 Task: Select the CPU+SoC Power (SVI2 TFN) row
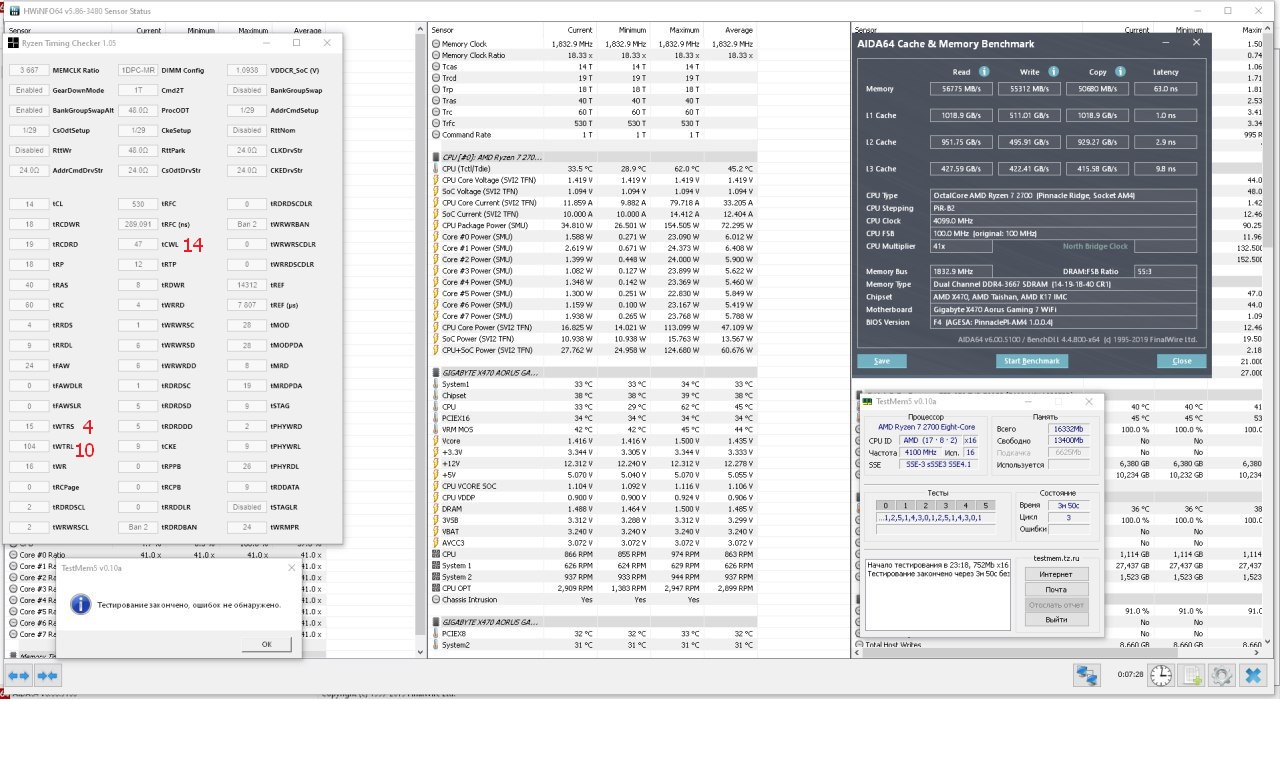[593, 350]
